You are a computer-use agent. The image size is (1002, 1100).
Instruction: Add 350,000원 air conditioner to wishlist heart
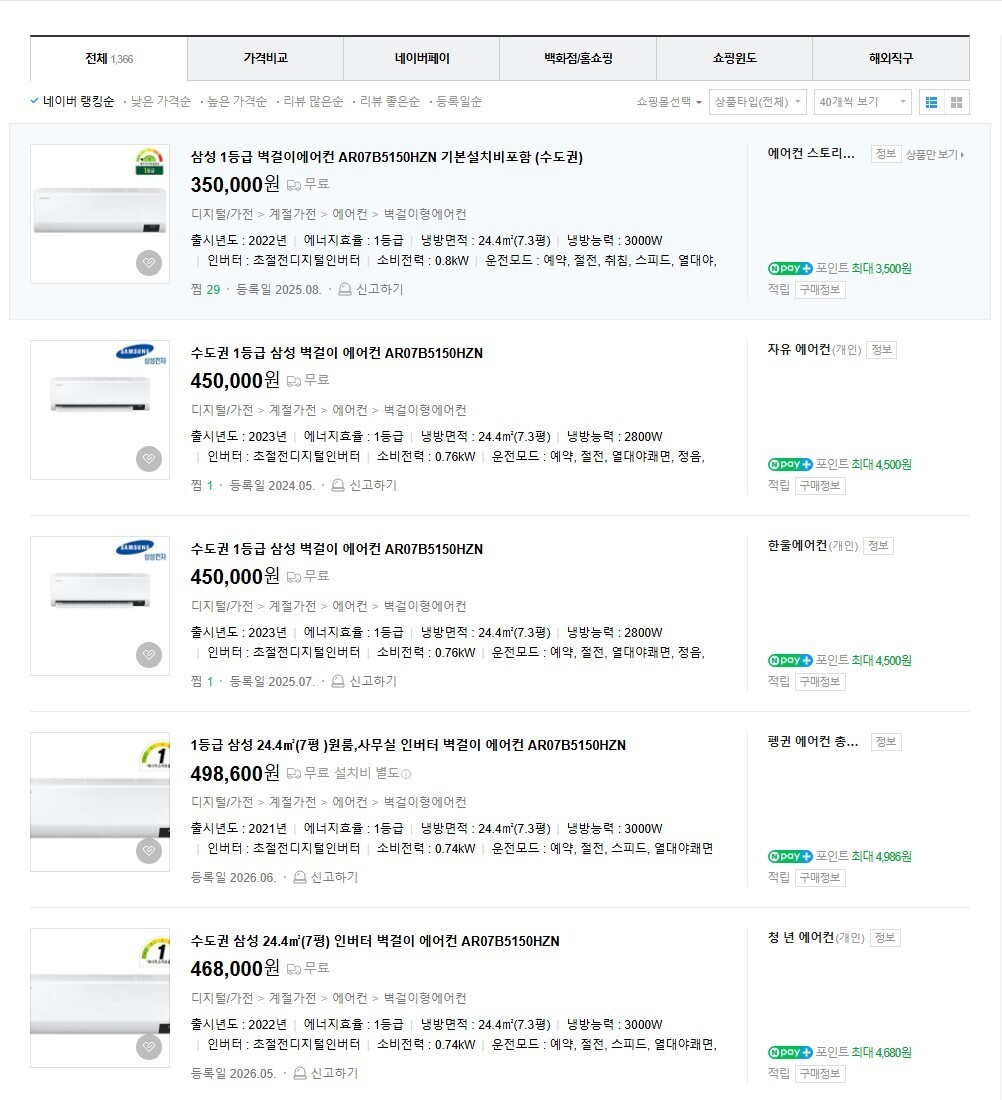coord(149,263)
